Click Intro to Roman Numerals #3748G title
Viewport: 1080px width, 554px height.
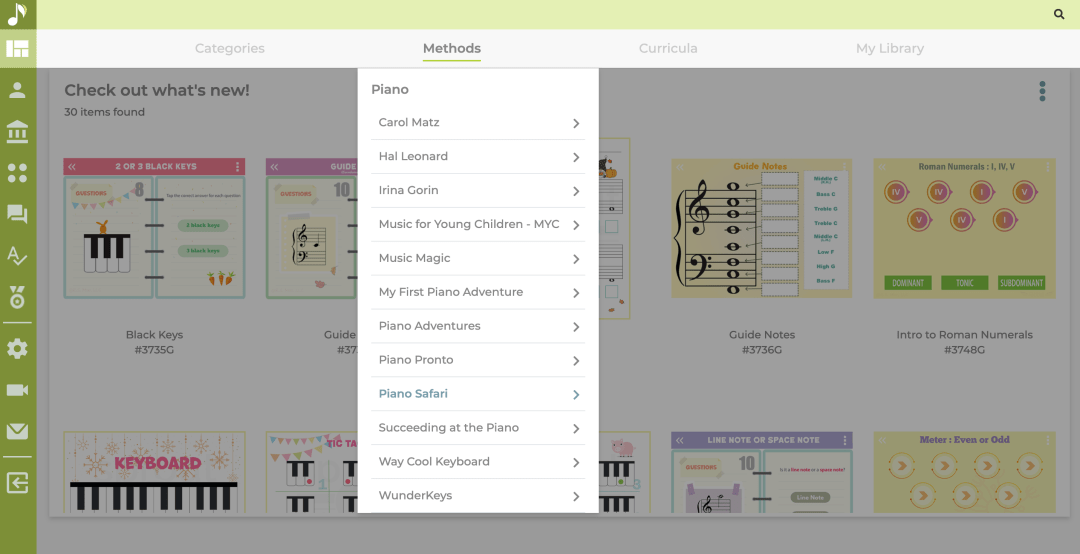[x=964, y=342]
